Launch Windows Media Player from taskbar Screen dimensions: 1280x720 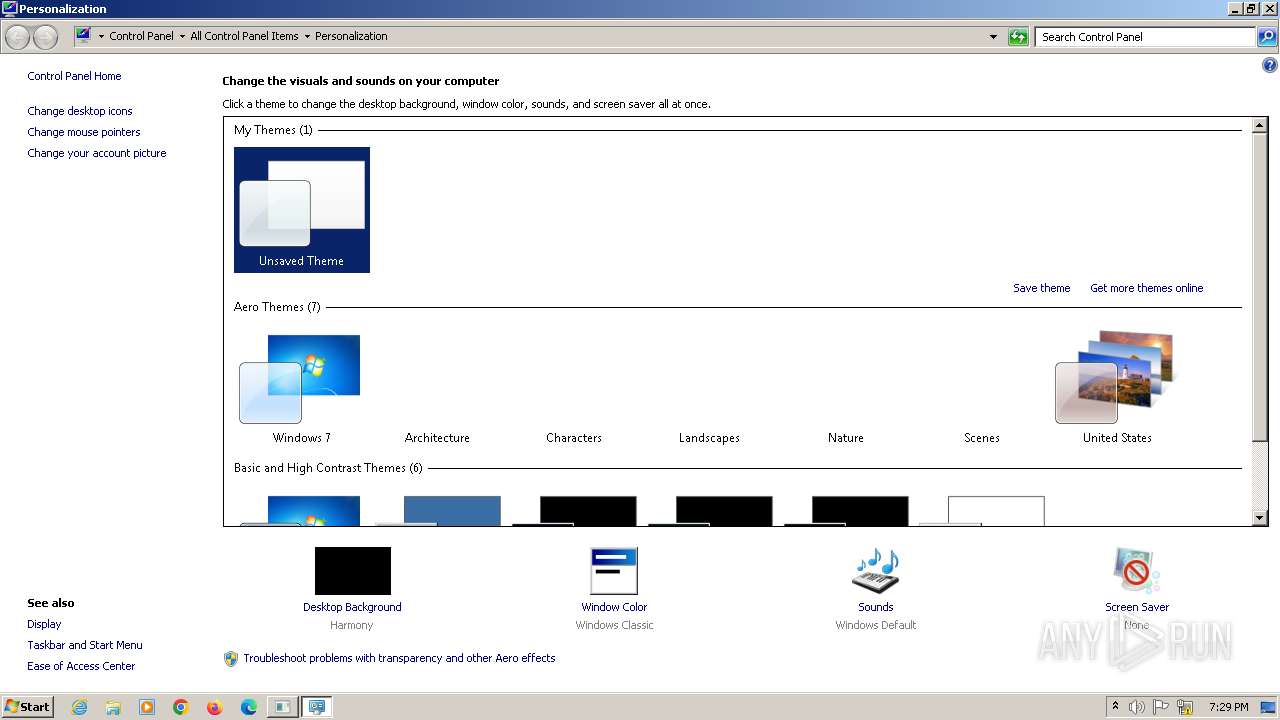(x=147, y=707)
